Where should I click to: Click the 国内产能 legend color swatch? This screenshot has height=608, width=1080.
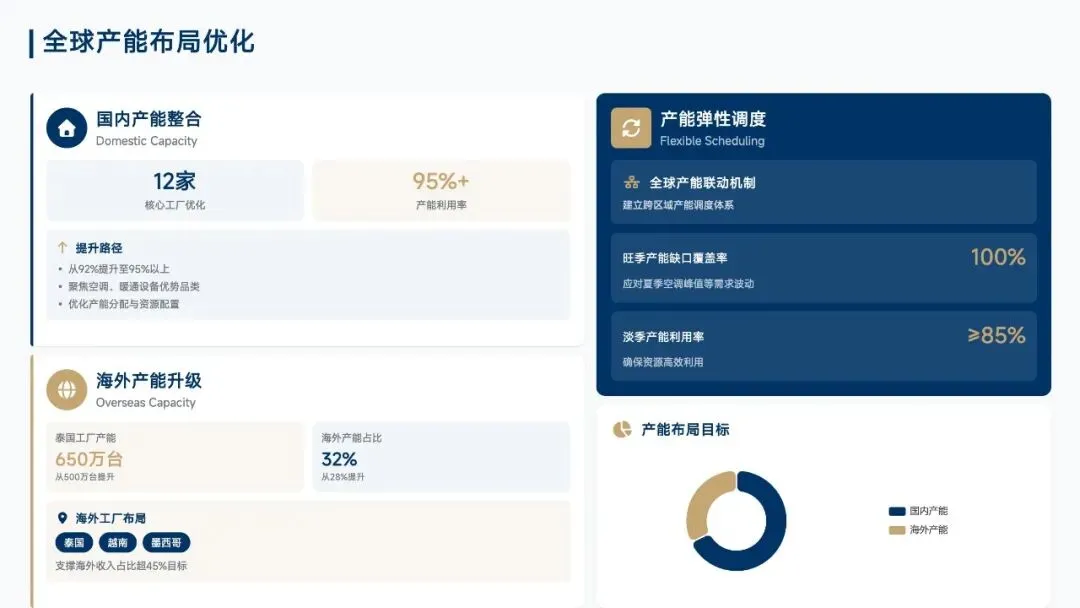click(x=897, y=511)
